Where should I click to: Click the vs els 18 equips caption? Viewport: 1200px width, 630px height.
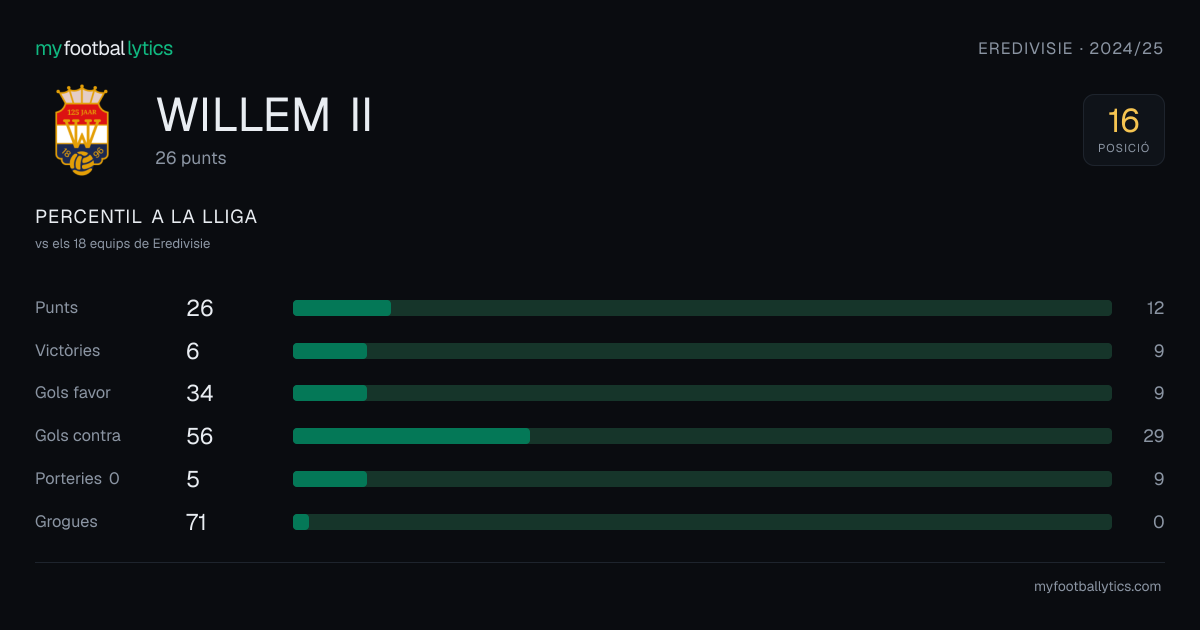click(x=122, y=243)
